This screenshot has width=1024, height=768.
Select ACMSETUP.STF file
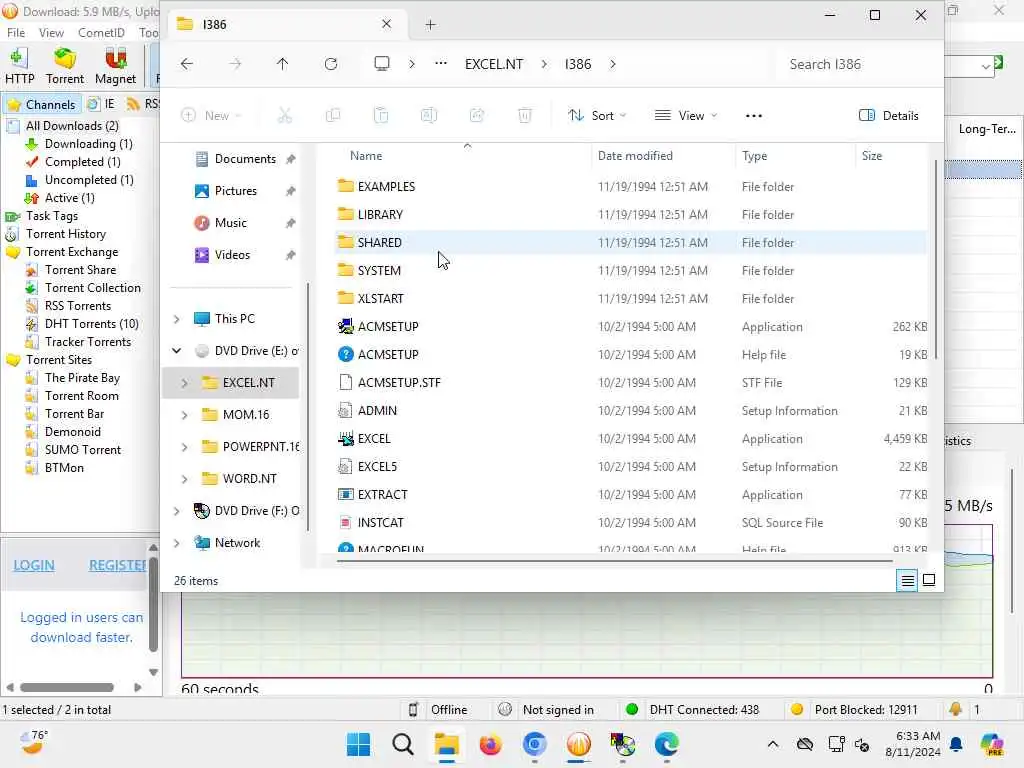pos(398,383)
